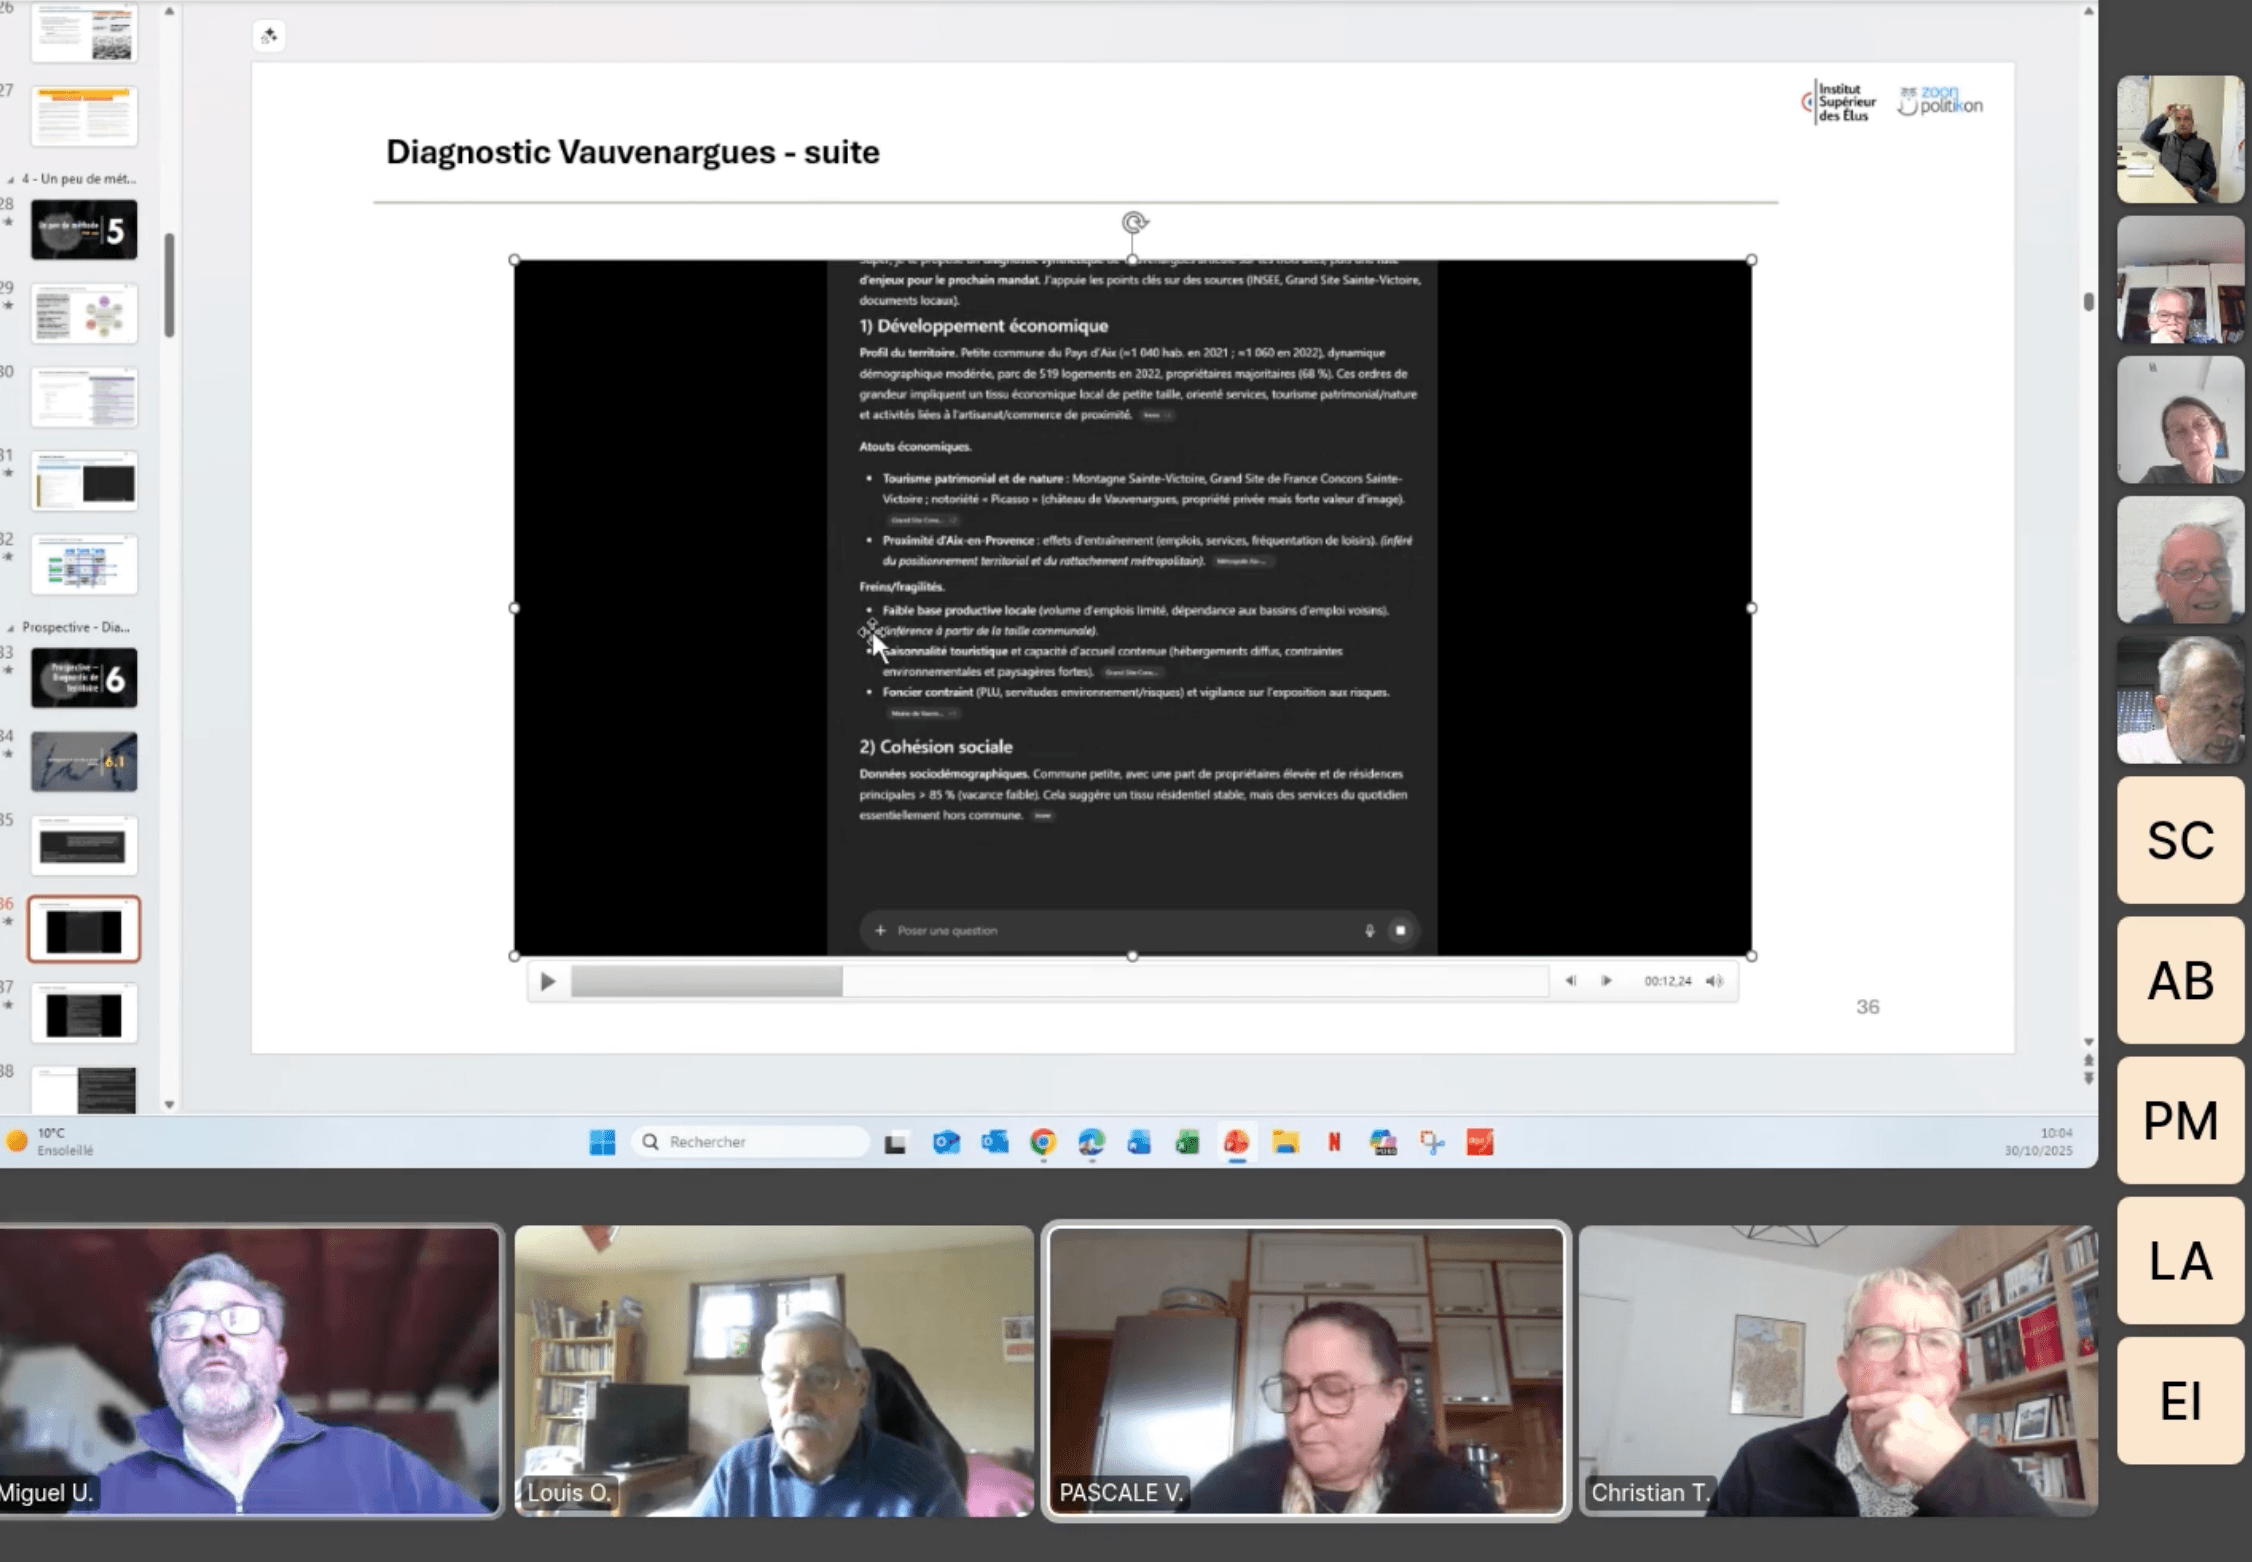Click the SC participant avatar tile
The height and width of the screenshot is (1562, 2252).
[x=2181, y=840]
